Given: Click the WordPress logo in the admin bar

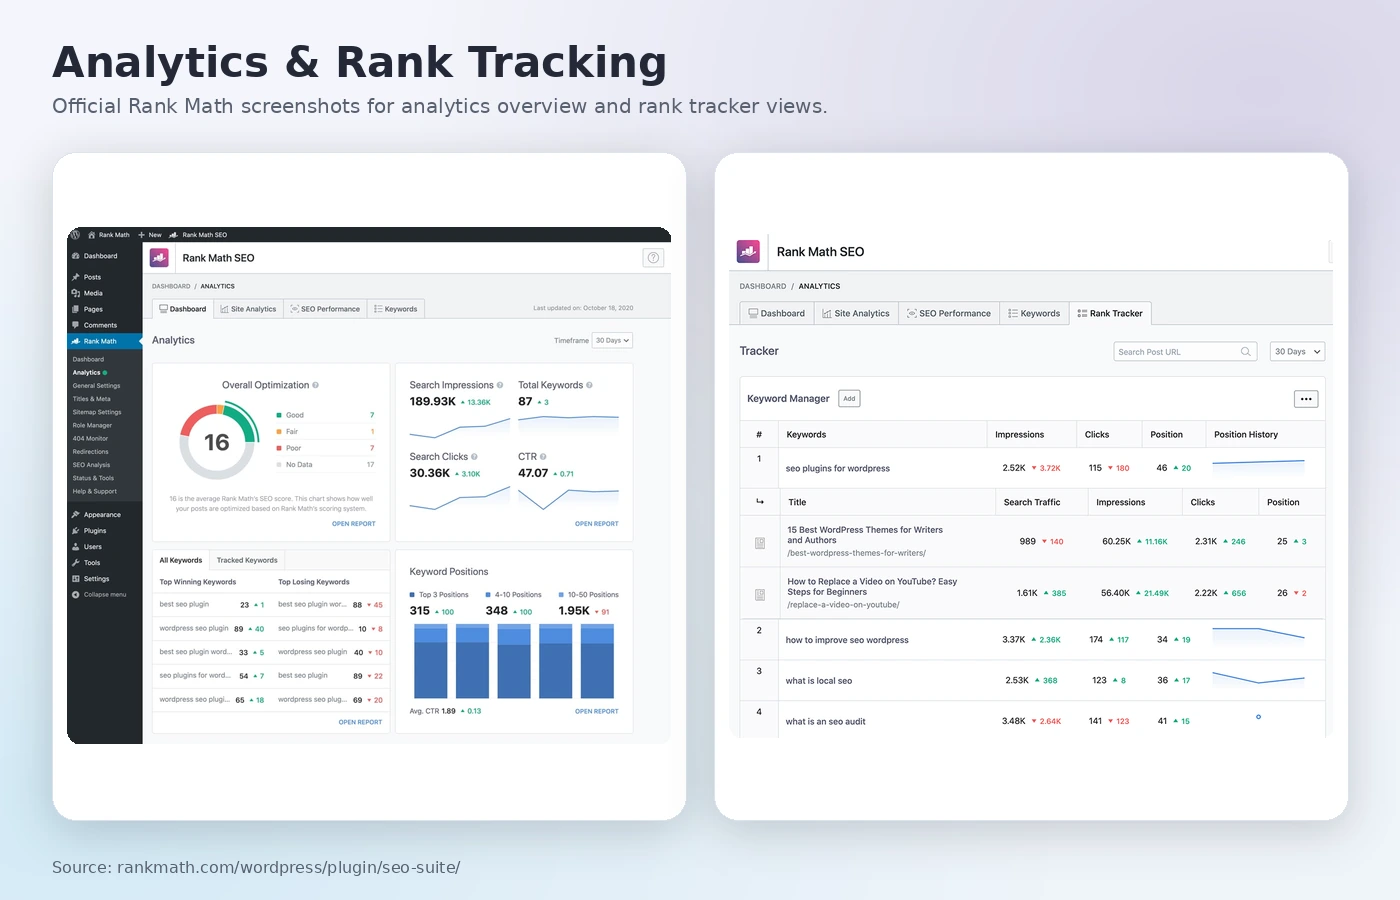Looking at the screenshot, I should (75, 235).
